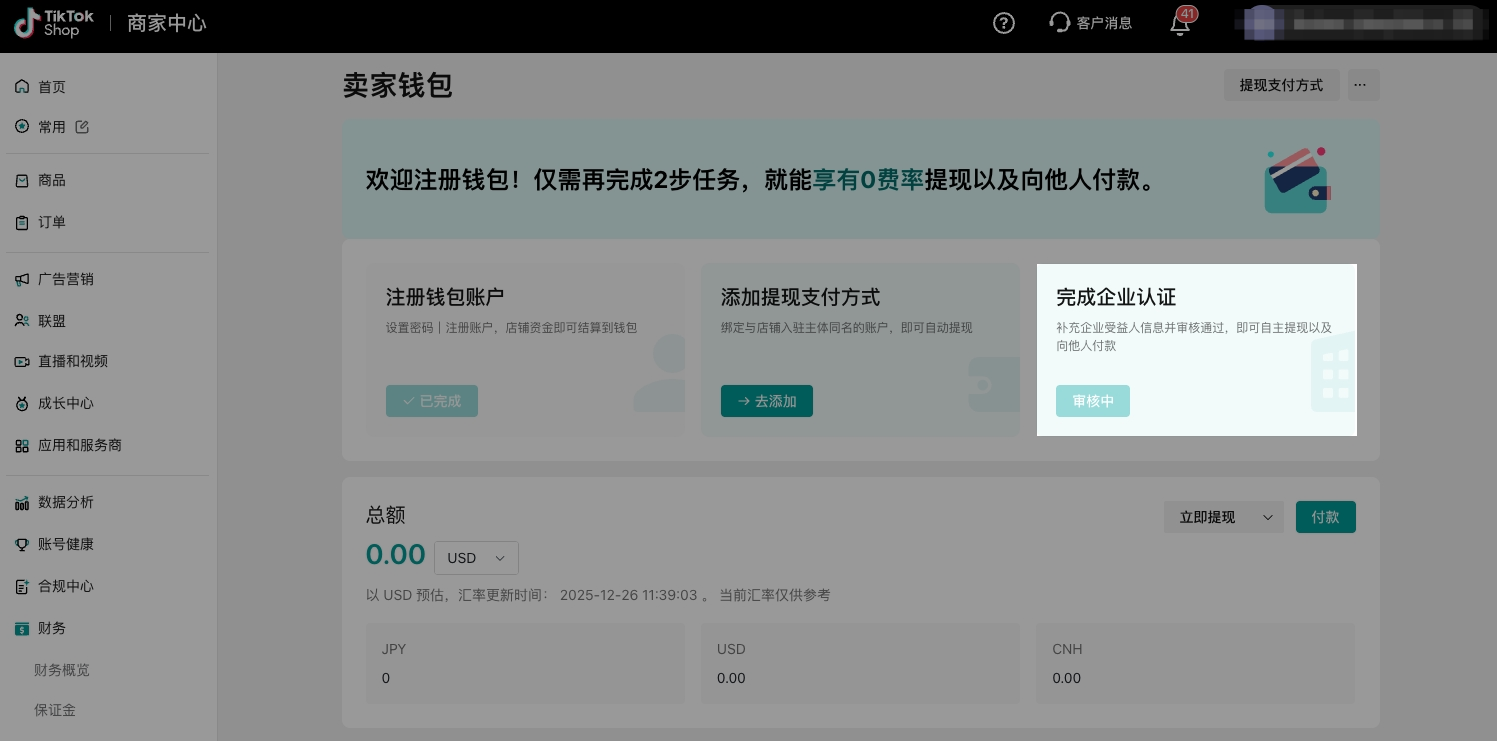Open the 商品 products menu
The width and height of the screenshot is (1497, 741).
(x=52, y=180)
